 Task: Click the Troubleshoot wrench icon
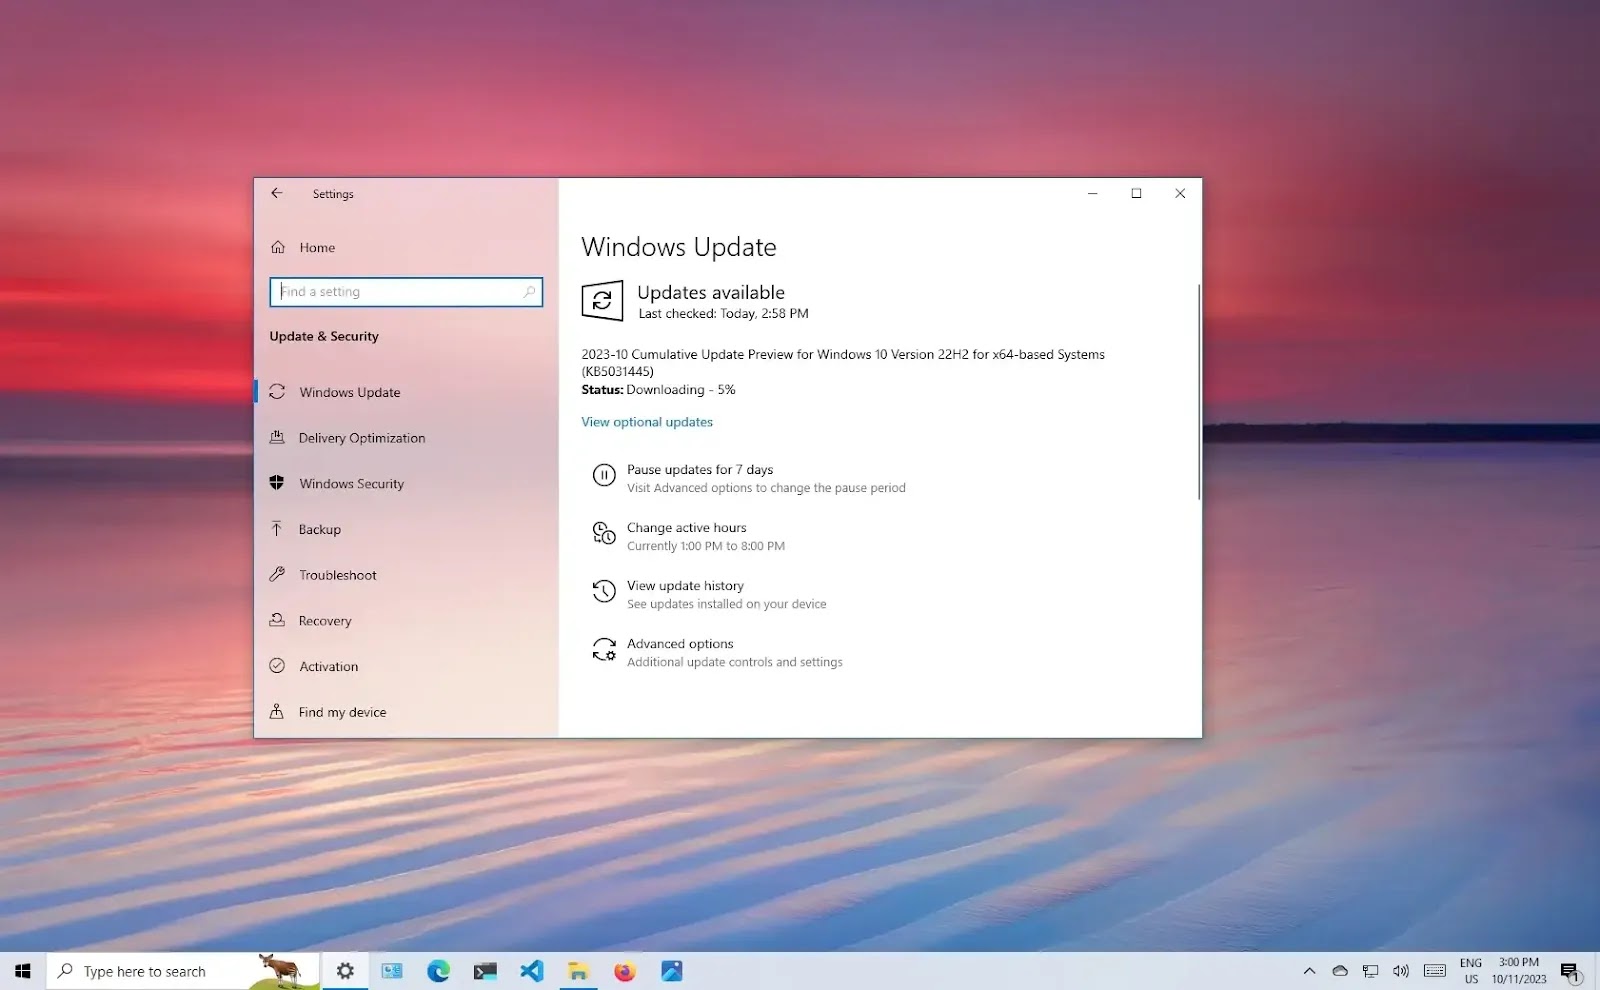277,574
